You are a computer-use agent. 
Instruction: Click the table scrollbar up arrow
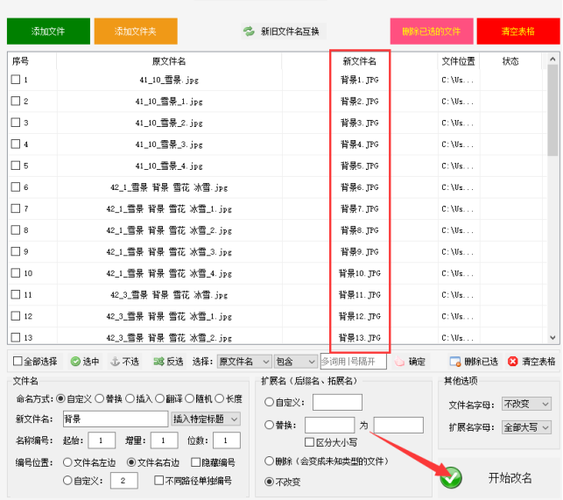[x=553, y=59]
